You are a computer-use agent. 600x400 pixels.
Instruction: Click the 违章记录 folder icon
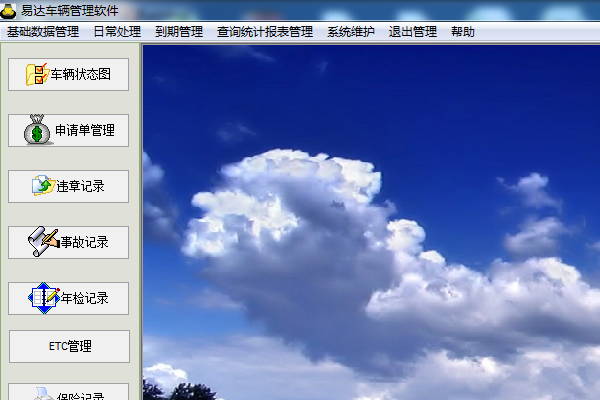click(x=43, y=186)
